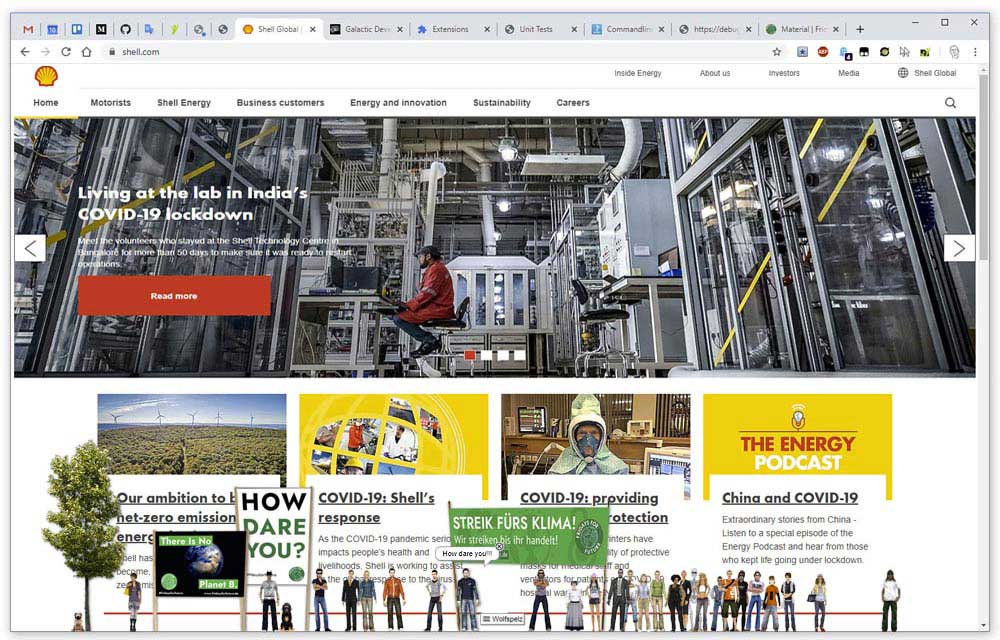Click the There Is No Planet B sign

tap(200, 565)
